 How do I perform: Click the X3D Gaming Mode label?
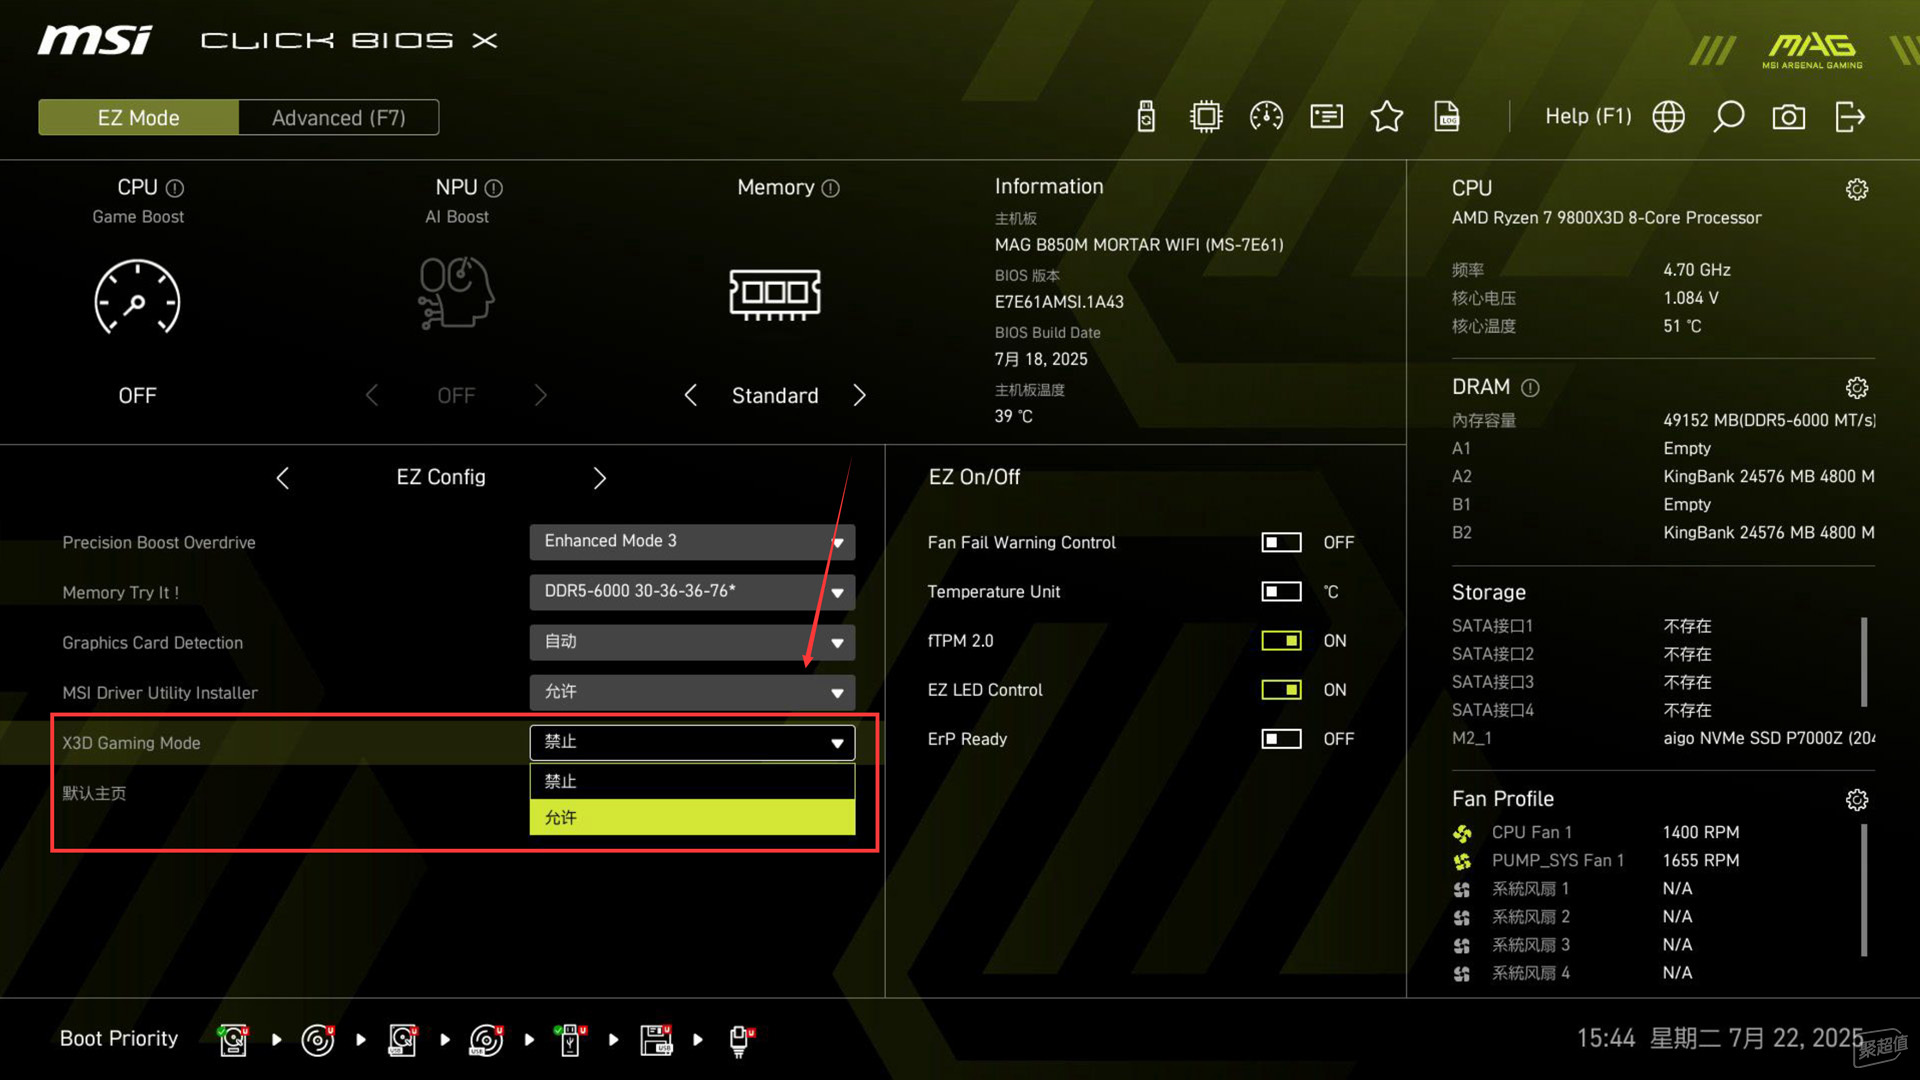click(131, 743)
